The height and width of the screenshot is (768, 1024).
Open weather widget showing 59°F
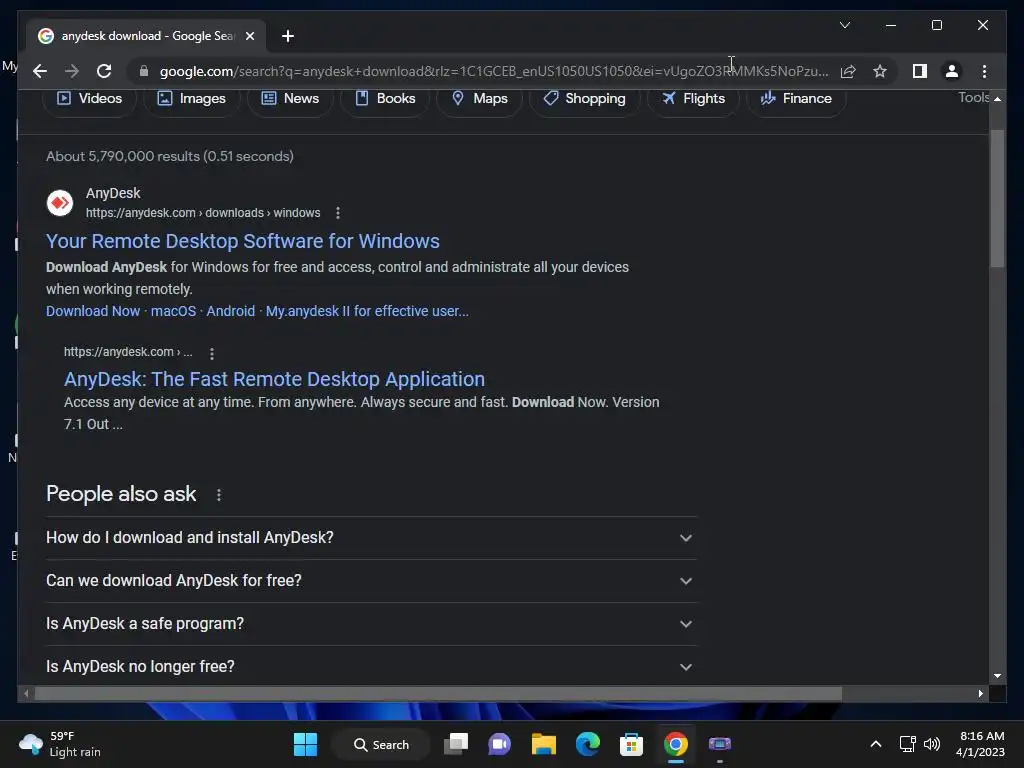pyautogui.click(x=60, y=744)
